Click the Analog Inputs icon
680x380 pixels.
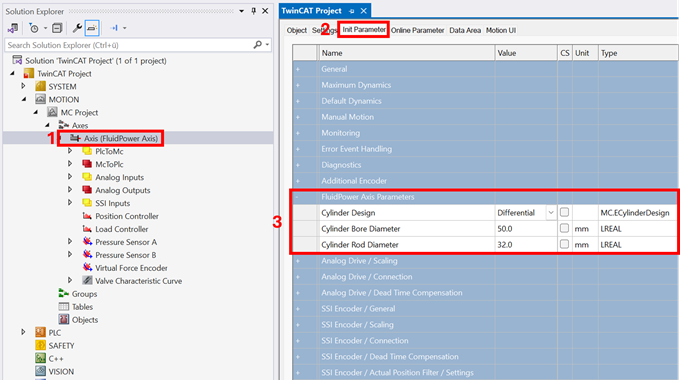coord(87,177)
